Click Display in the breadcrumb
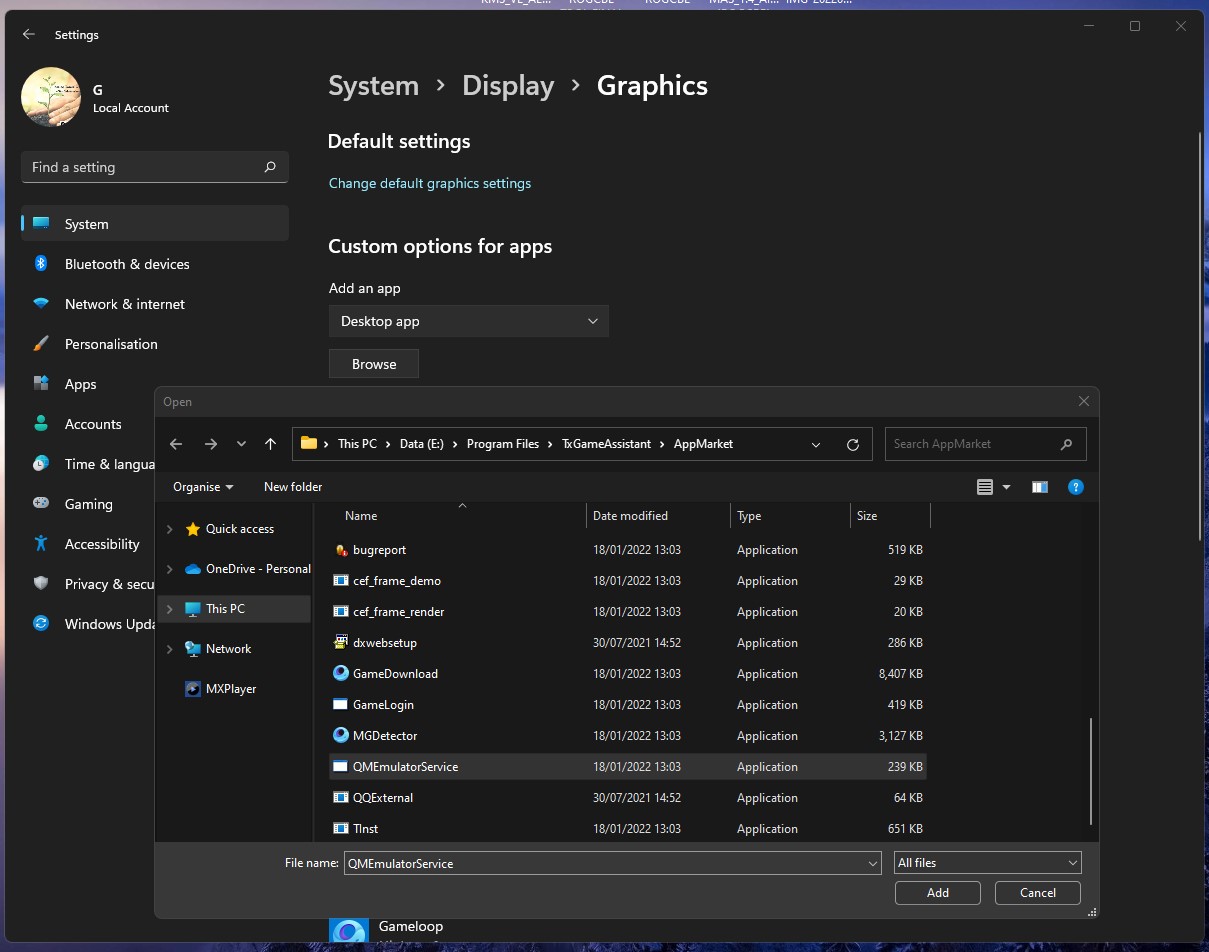The width and height of the screenshot is (1209, 952). coord(508,86)
